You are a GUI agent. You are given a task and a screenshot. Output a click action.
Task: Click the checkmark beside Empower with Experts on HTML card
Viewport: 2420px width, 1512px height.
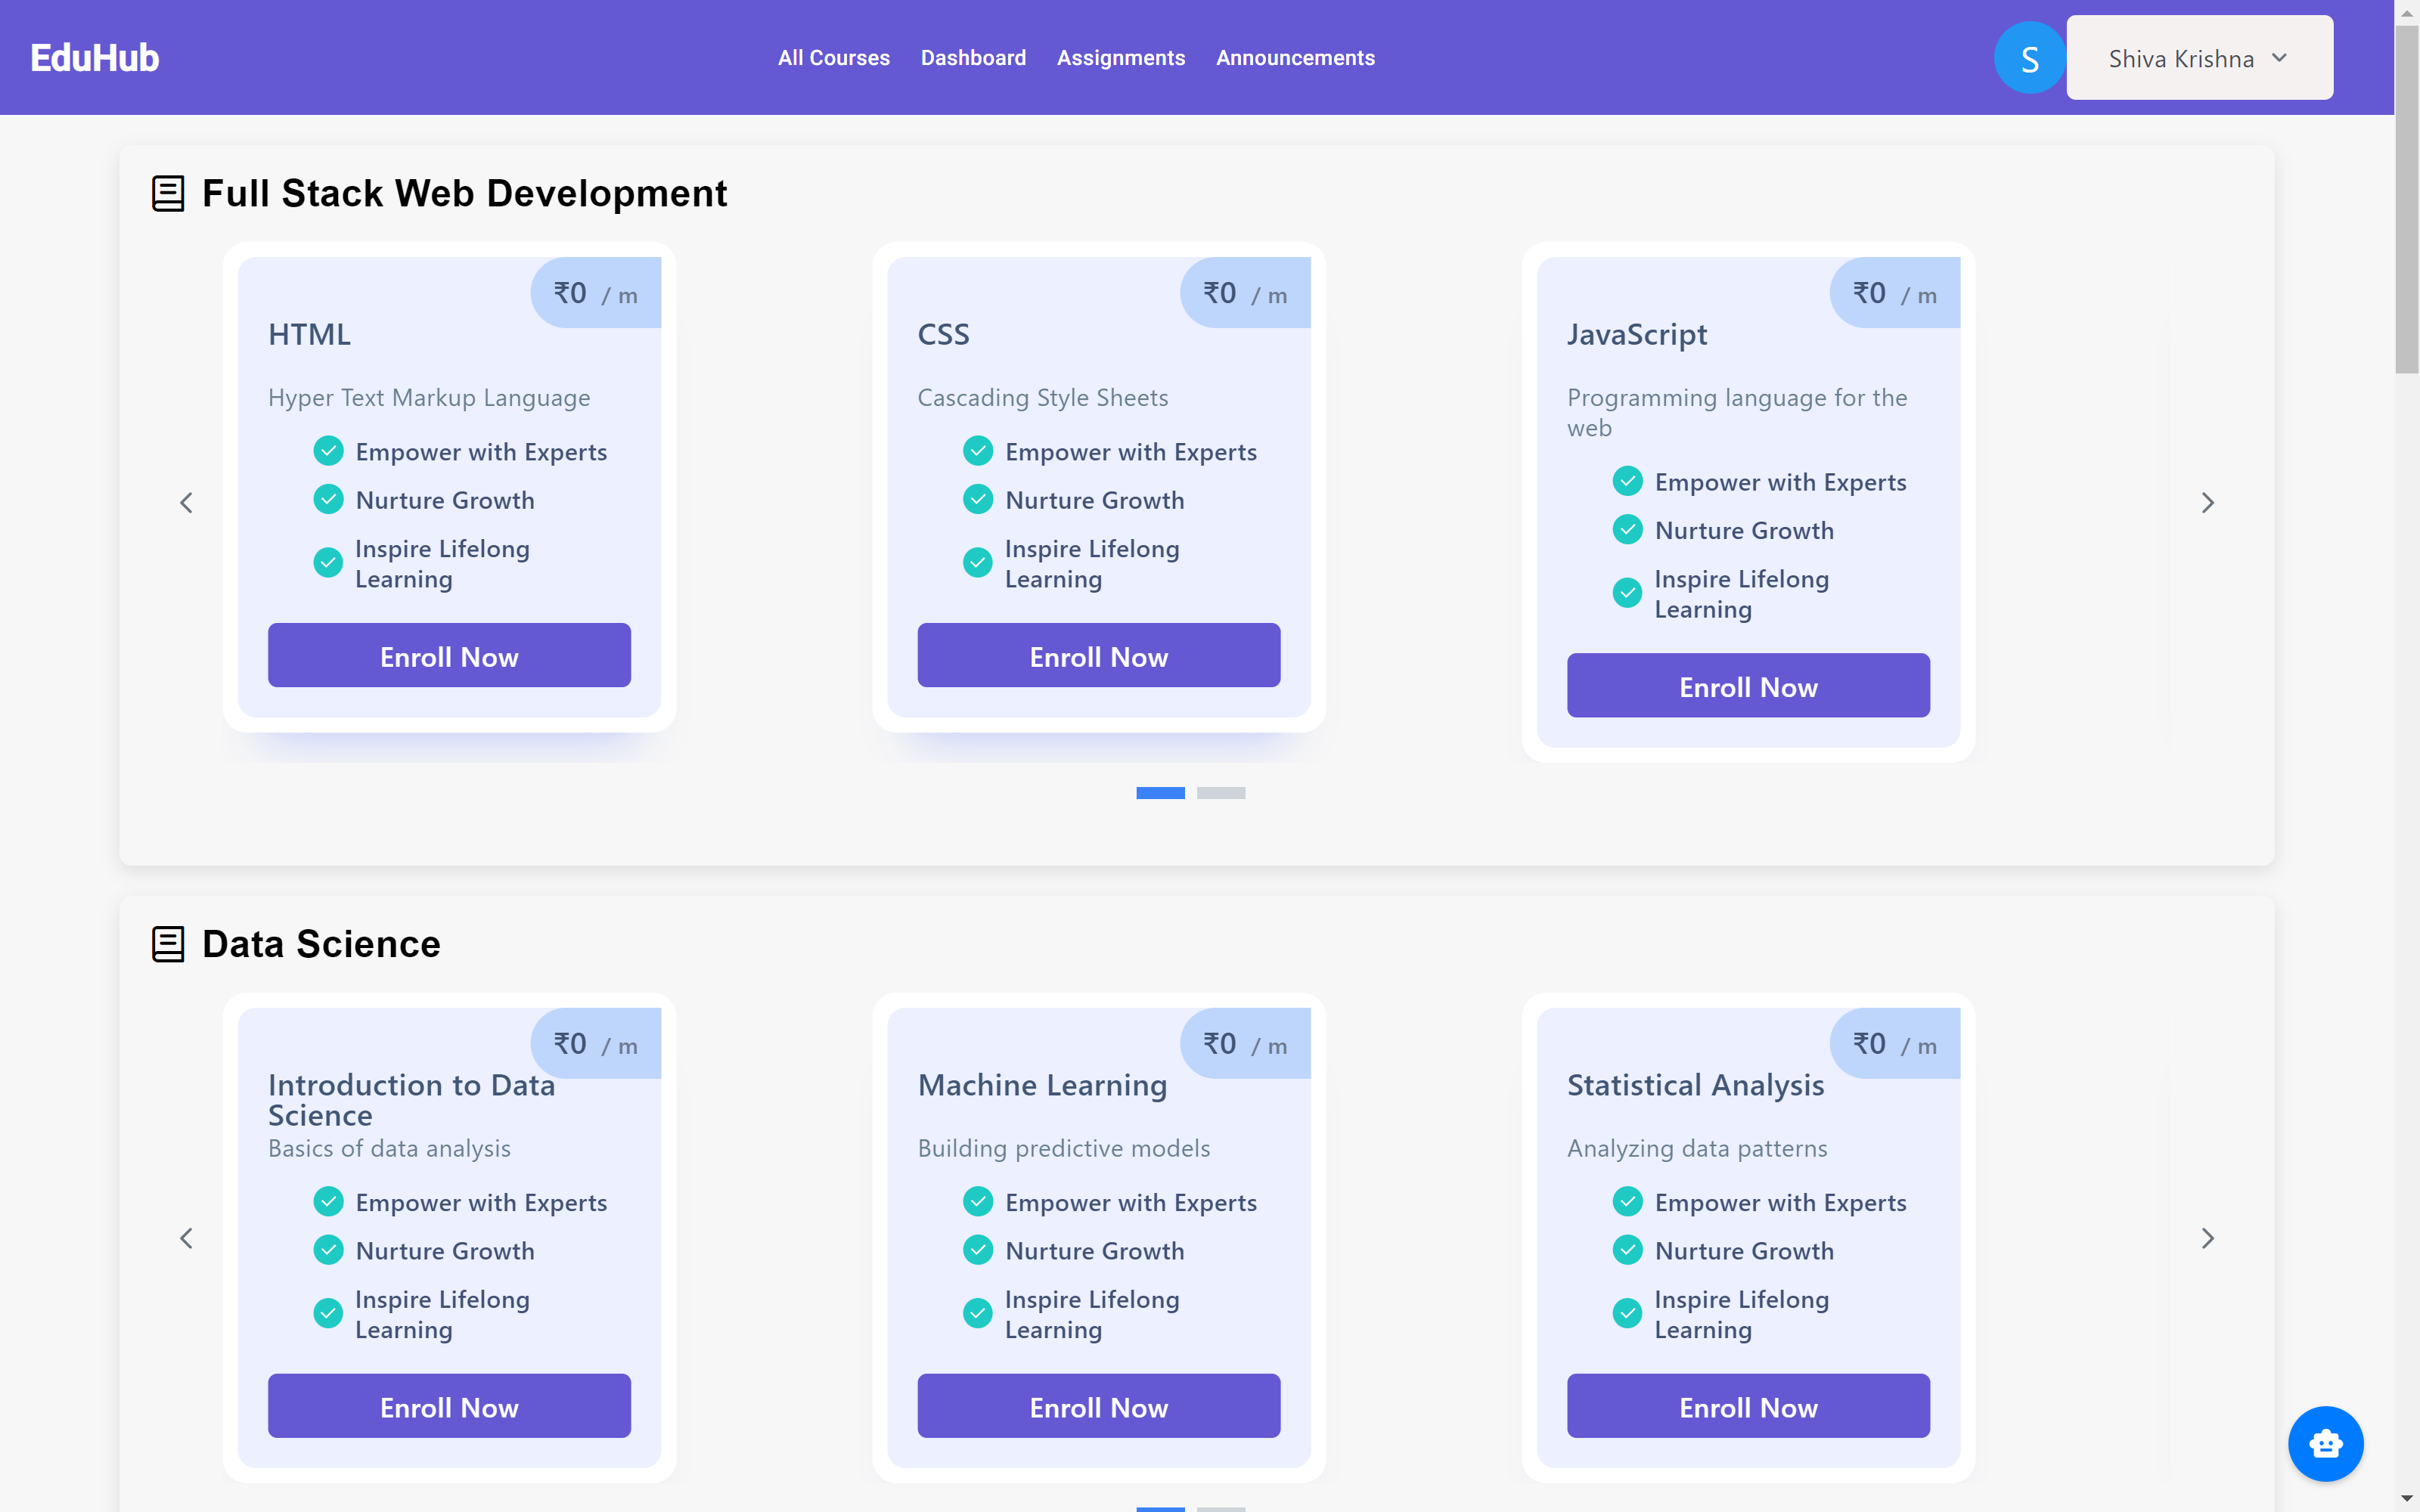pyautogui.click(x=328, y=450)
